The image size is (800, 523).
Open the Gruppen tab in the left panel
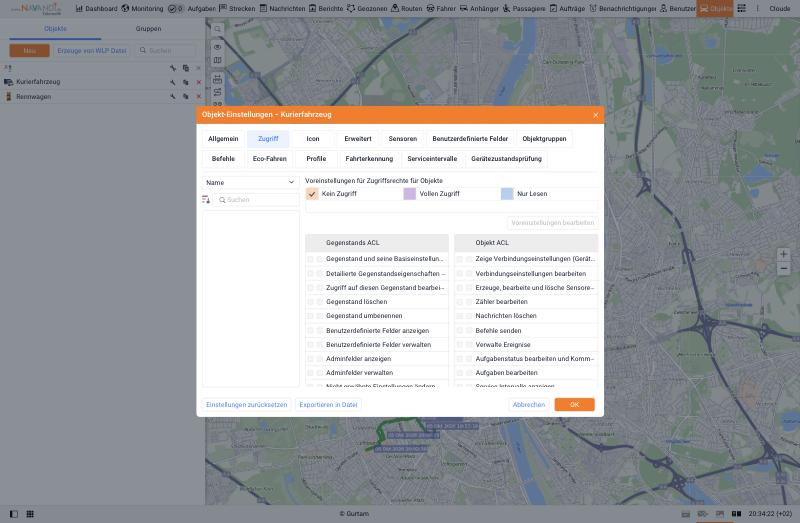coord(148,29)
